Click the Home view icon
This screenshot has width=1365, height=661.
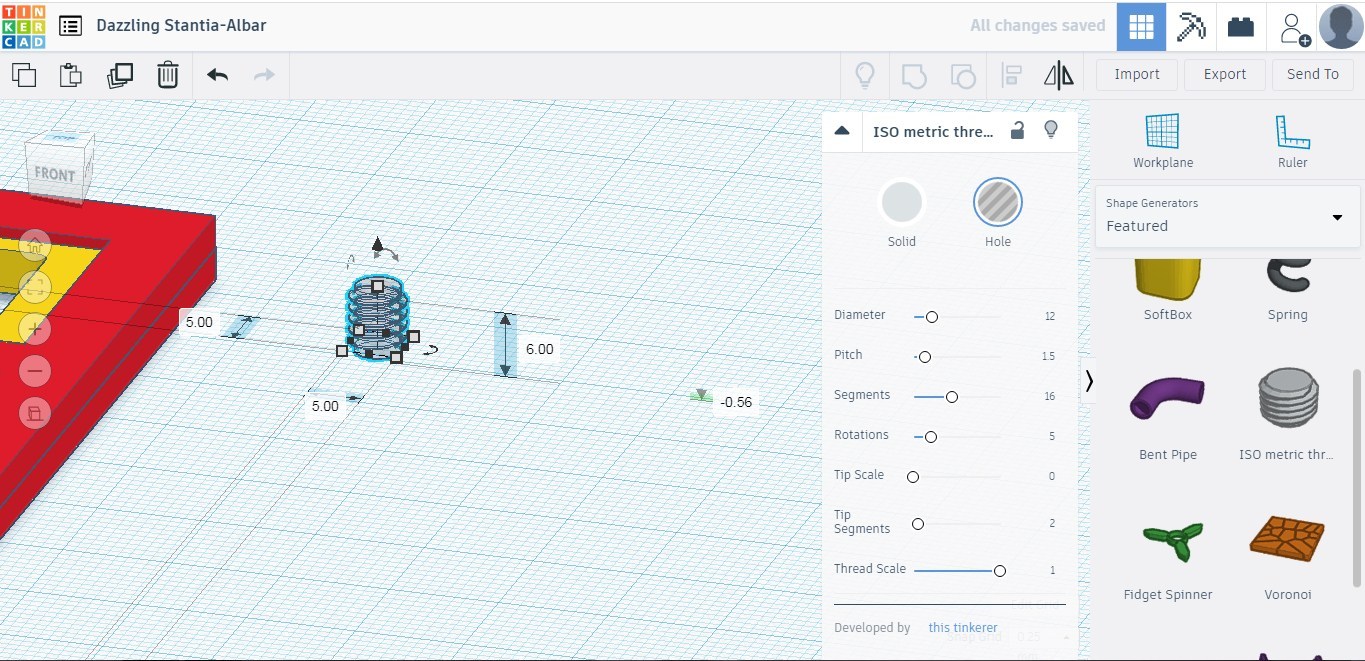tap(35, 243)
